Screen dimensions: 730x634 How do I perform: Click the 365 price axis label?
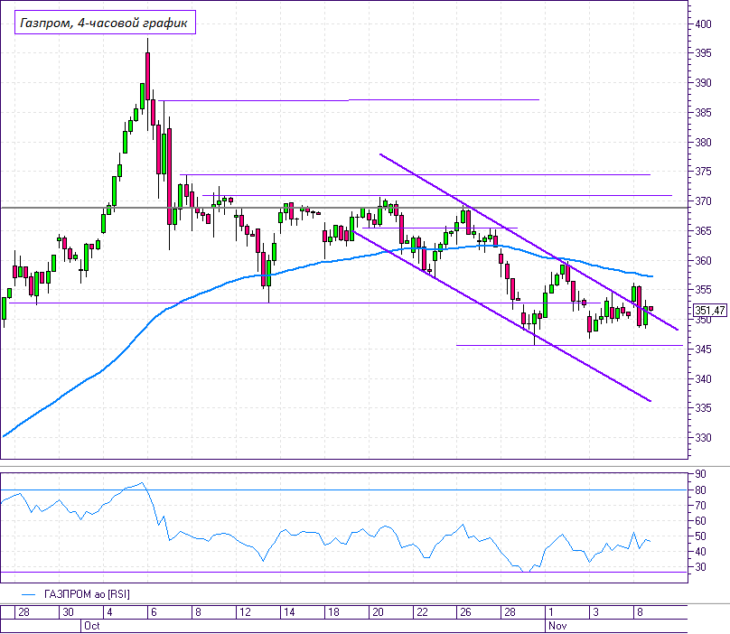pyautogui.click(x=703, y=231)
